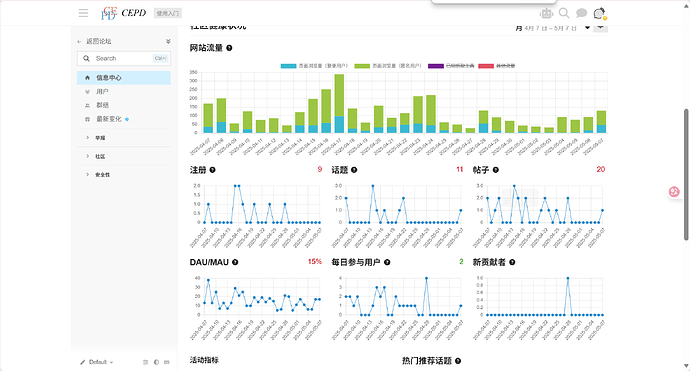Viewport: 690px width, 371px height.
Task: Click the 信息中心 home icon
Action: tap(87, 78)
